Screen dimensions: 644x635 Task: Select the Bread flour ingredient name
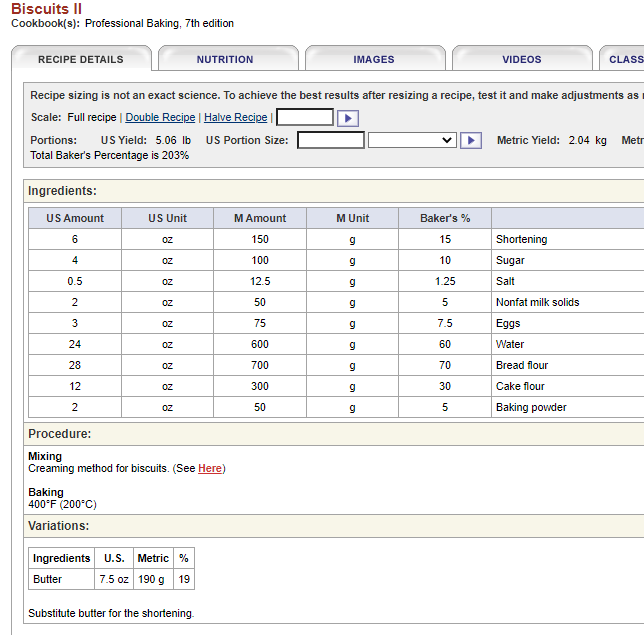(522, 365)
